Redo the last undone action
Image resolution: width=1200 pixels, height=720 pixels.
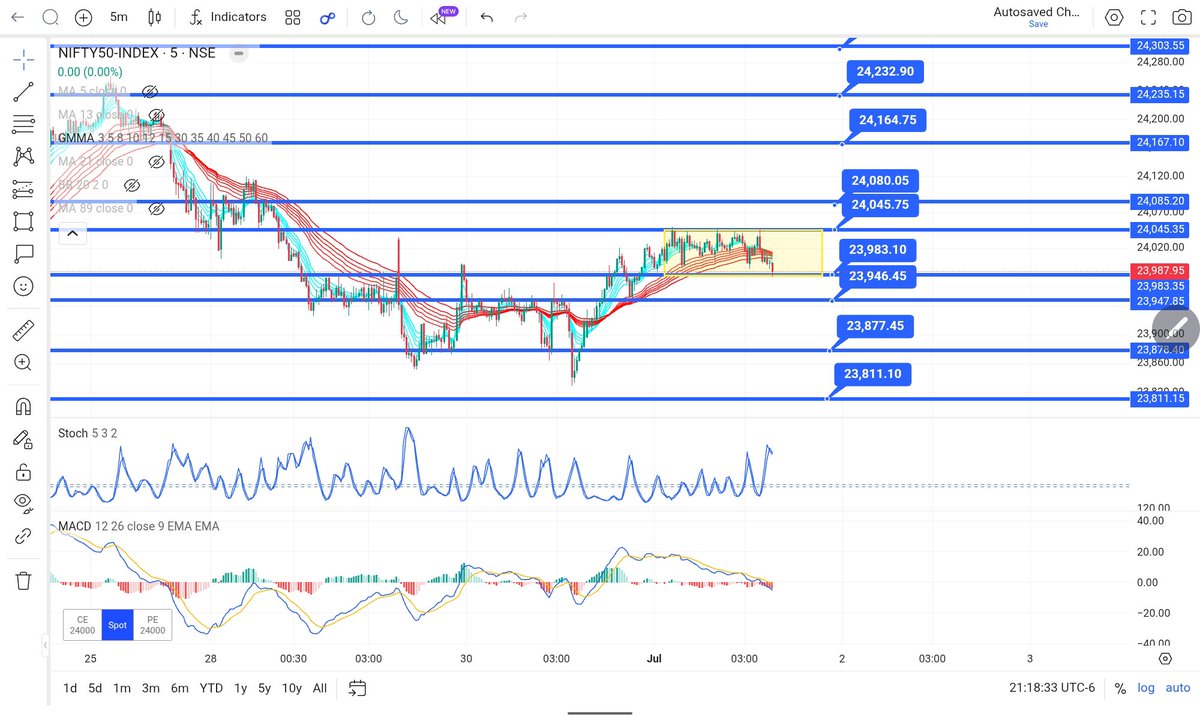[520, 17]
